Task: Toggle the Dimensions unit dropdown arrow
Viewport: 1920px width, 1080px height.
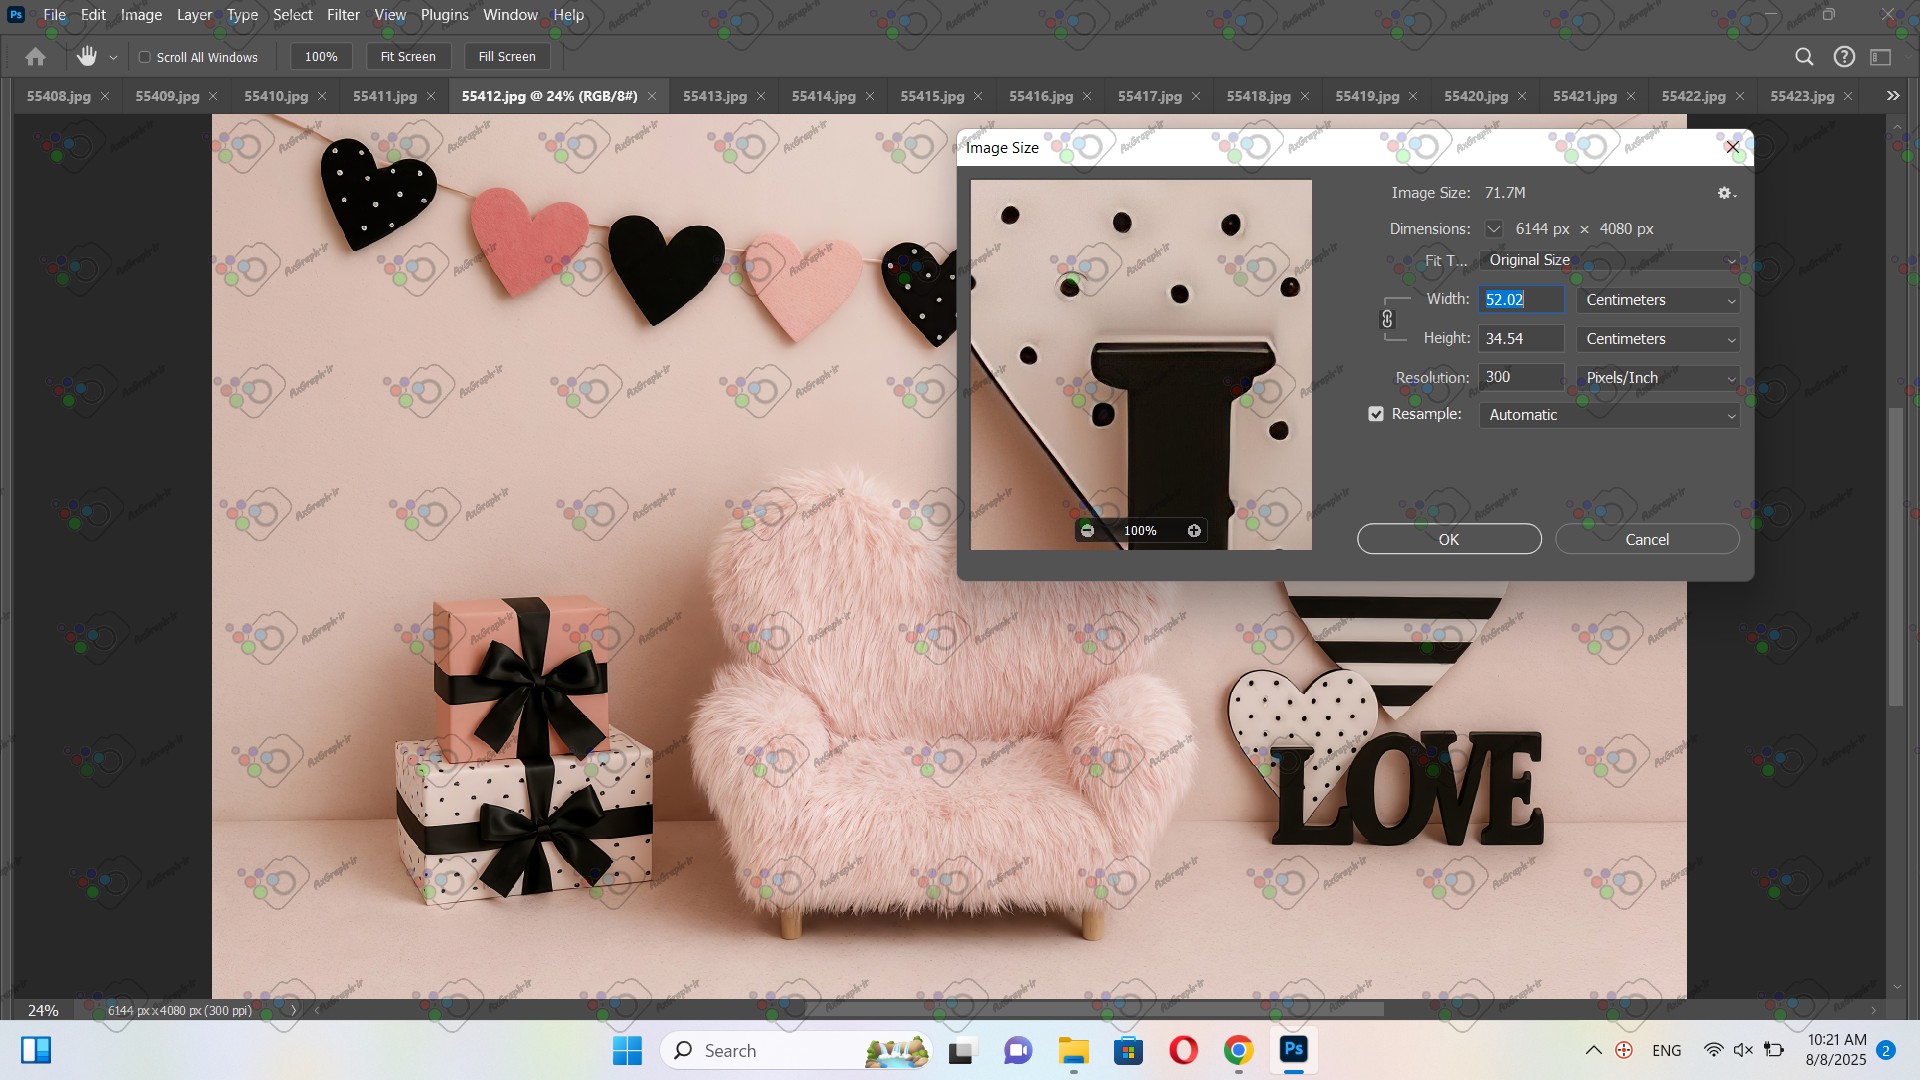Action: point(1493,229)
